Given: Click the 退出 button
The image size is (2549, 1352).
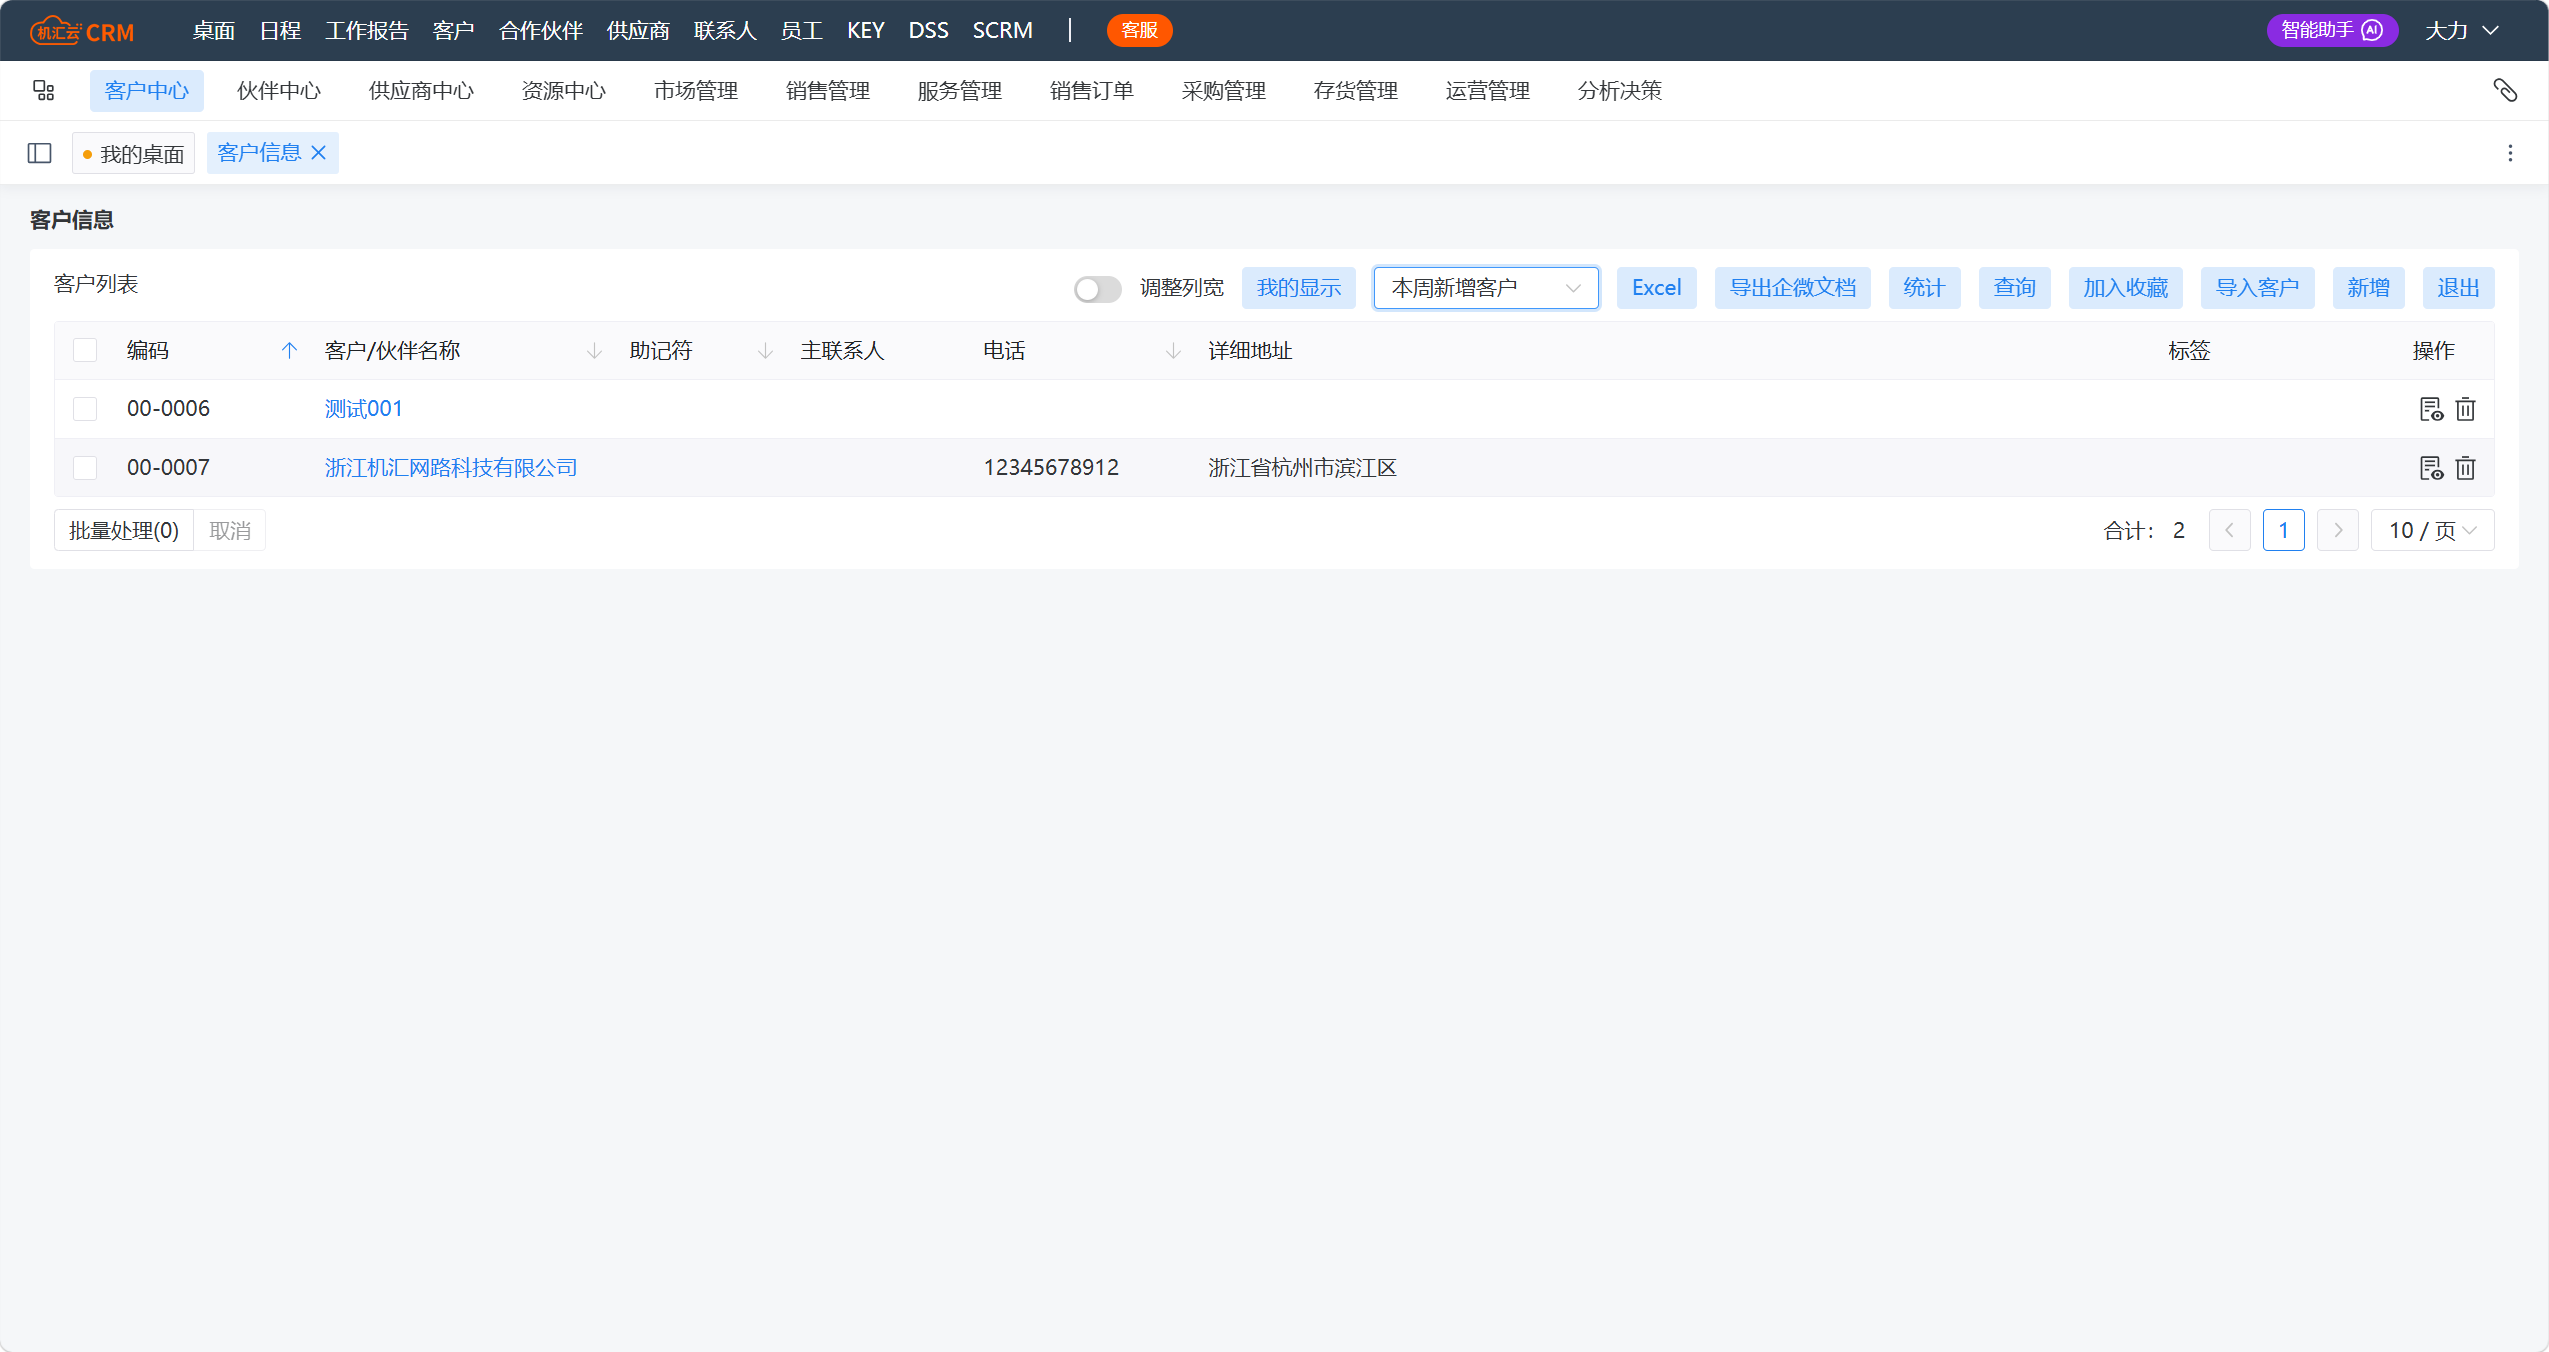Looking at the screenshot, I should [2459, 288].
